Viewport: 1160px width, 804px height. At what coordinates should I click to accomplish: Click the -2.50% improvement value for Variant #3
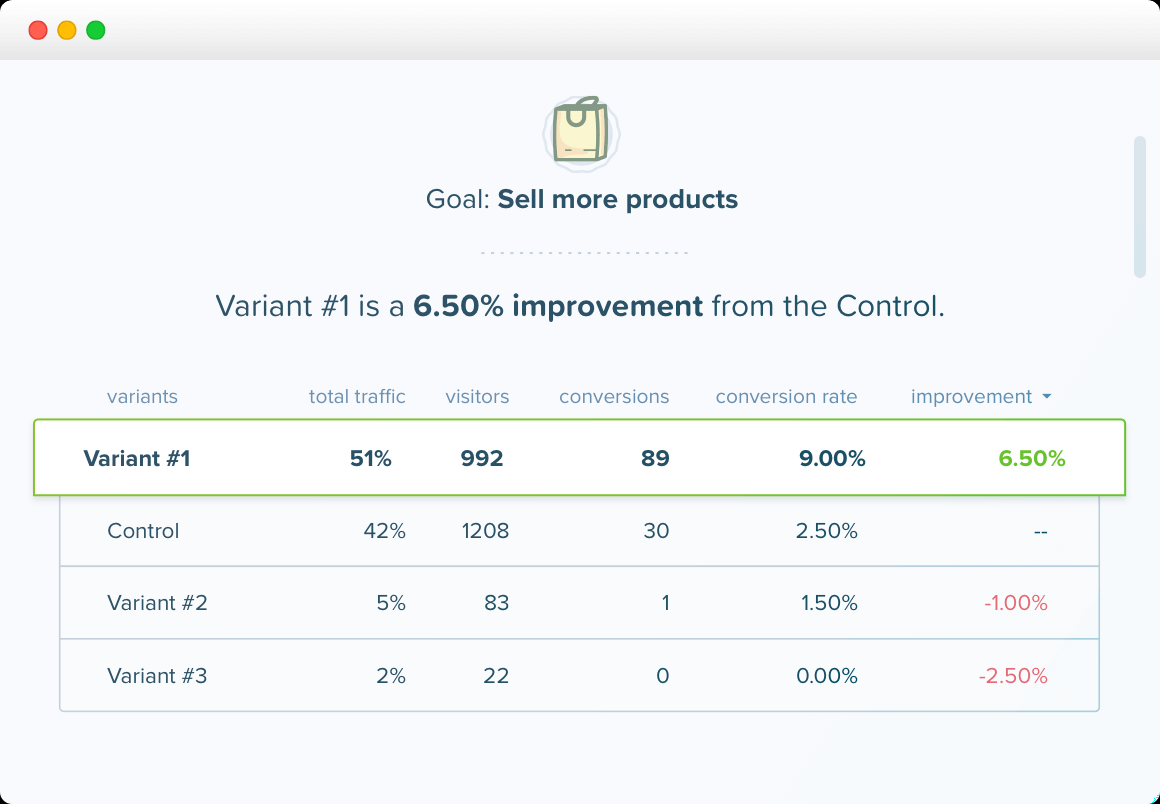point(1013,675)
